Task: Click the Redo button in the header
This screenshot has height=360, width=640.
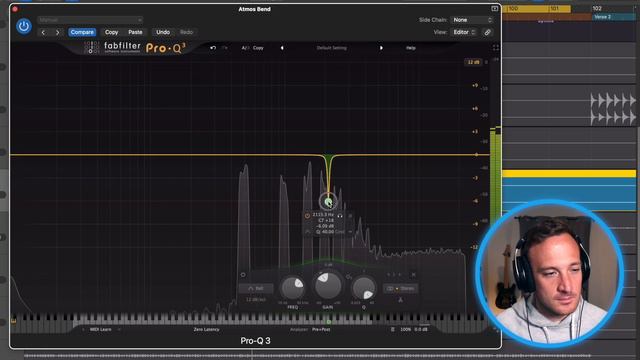Action: point(187,32)
